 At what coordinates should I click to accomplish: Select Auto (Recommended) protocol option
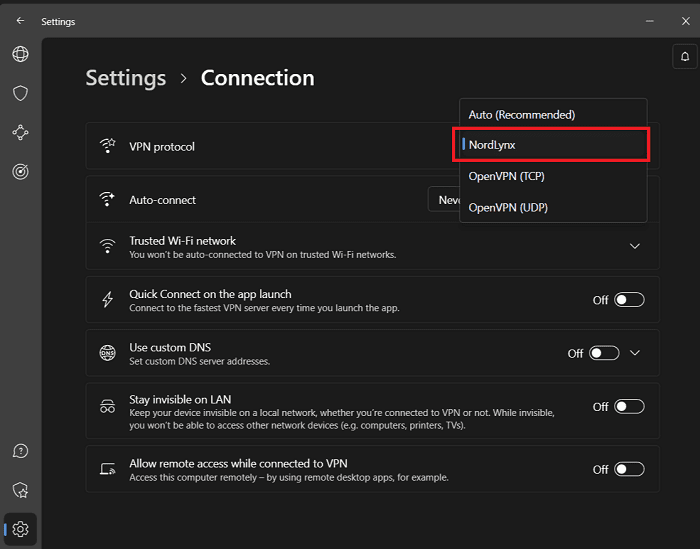553,115
